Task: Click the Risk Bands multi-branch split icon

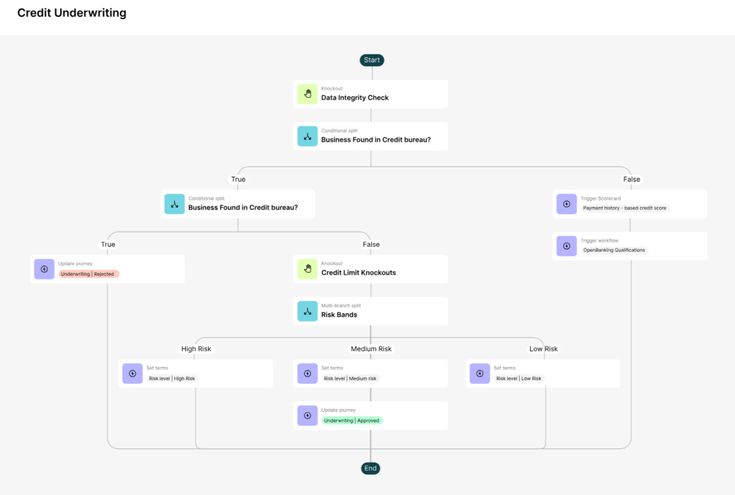Action: (x=307, y=311)
